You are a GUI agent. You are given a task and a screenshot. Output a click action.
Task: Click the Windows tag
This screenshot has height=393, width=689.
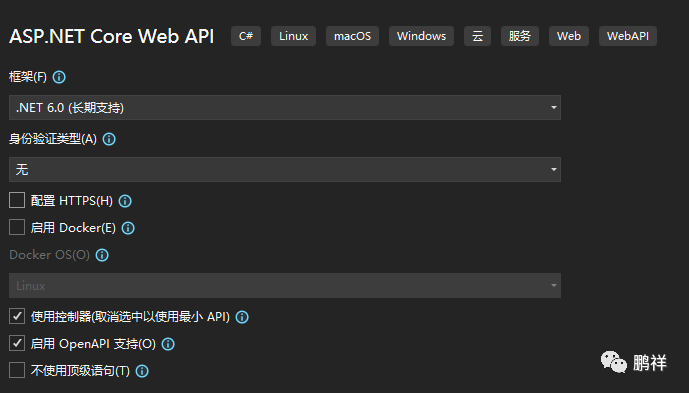421,36
